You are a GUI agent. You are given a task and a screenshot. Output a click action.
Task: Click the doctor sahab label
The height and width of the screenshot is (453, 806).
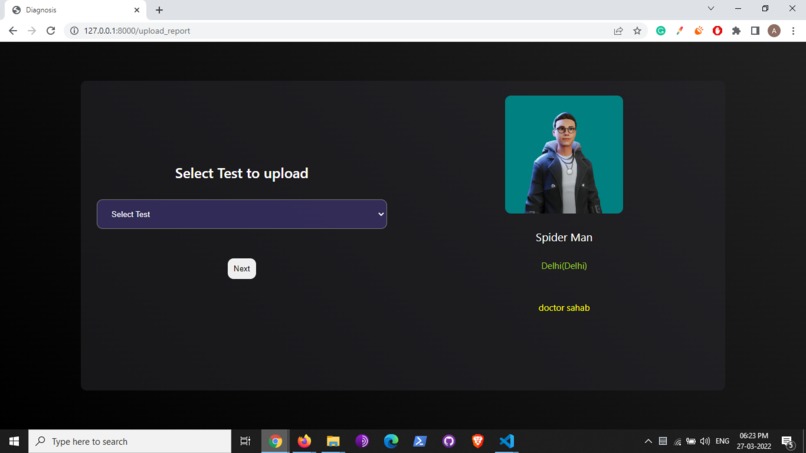coord(564,307)
